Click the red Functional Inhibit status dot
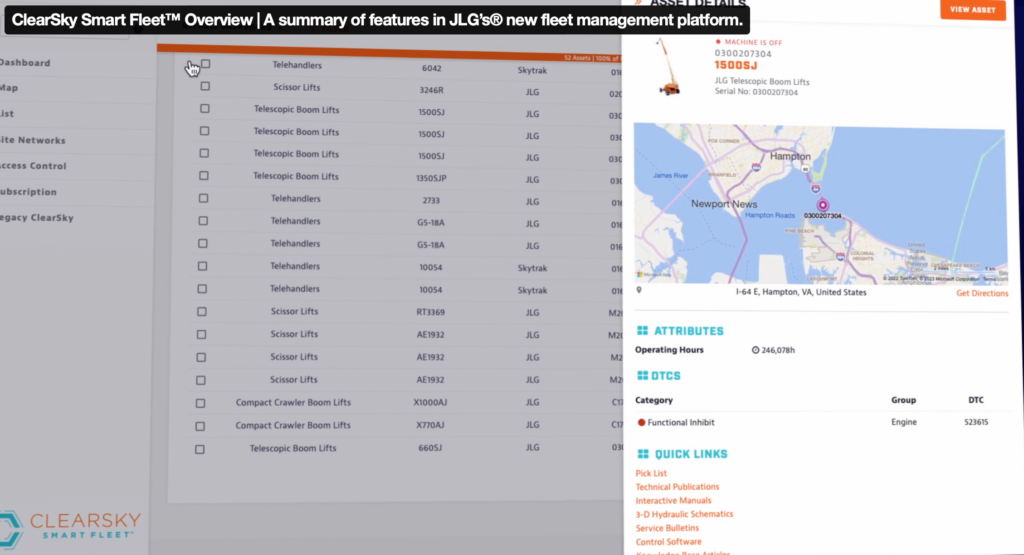The height and width of the screenshot is (555, 1024). [641, 423]
